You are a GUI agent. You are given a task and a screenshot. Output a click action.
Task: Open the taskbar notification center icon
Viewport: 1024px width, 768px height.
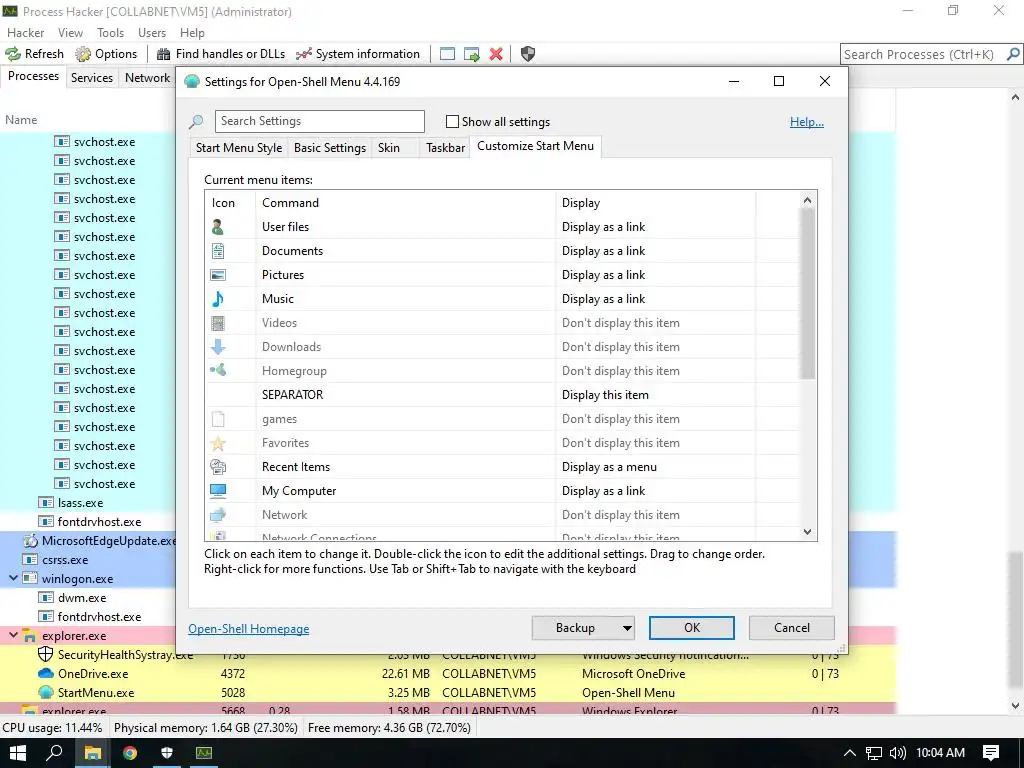(x=991, y=753)
